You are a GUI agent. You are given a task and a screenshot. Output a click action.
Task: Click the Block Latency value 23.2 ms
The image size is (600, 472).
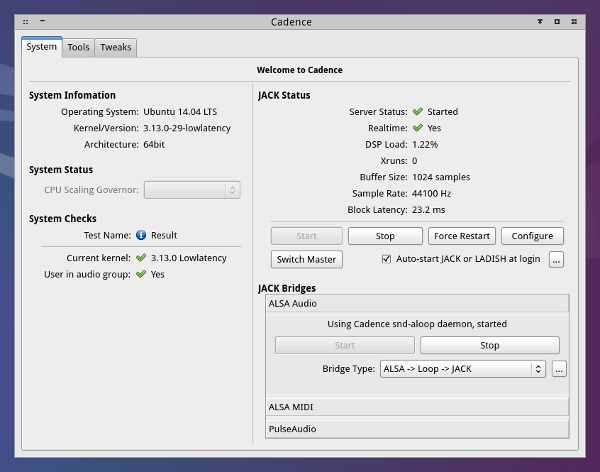(429, 210)
